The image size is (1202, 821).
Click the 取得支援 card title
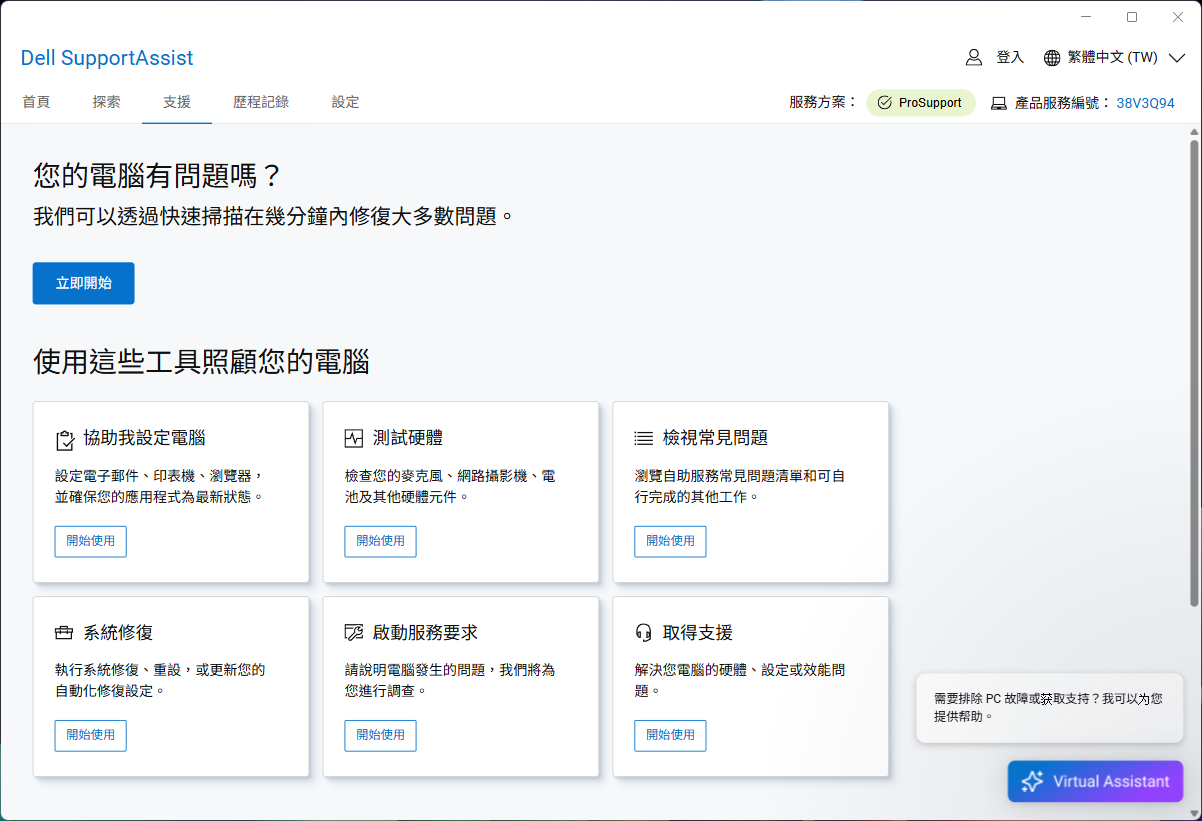tap(698, 633)
